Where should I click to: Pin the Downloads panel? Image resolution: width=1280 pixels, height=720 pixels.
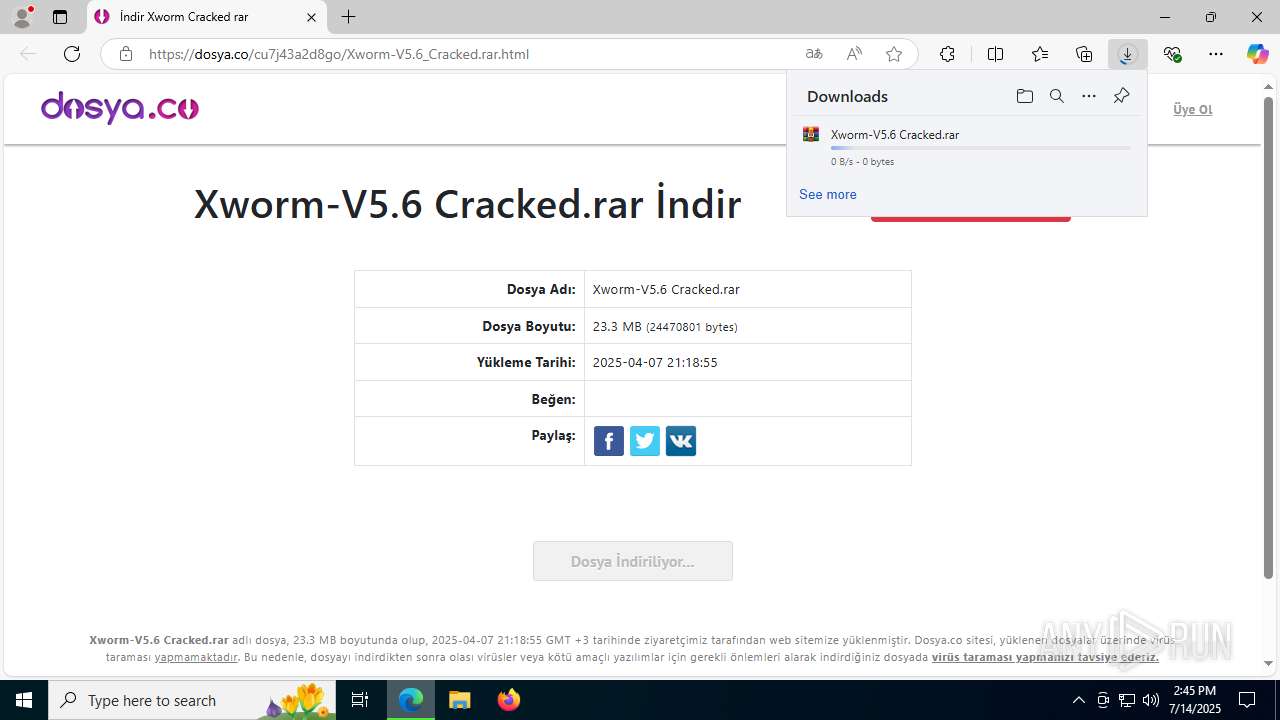(1121, 96)
